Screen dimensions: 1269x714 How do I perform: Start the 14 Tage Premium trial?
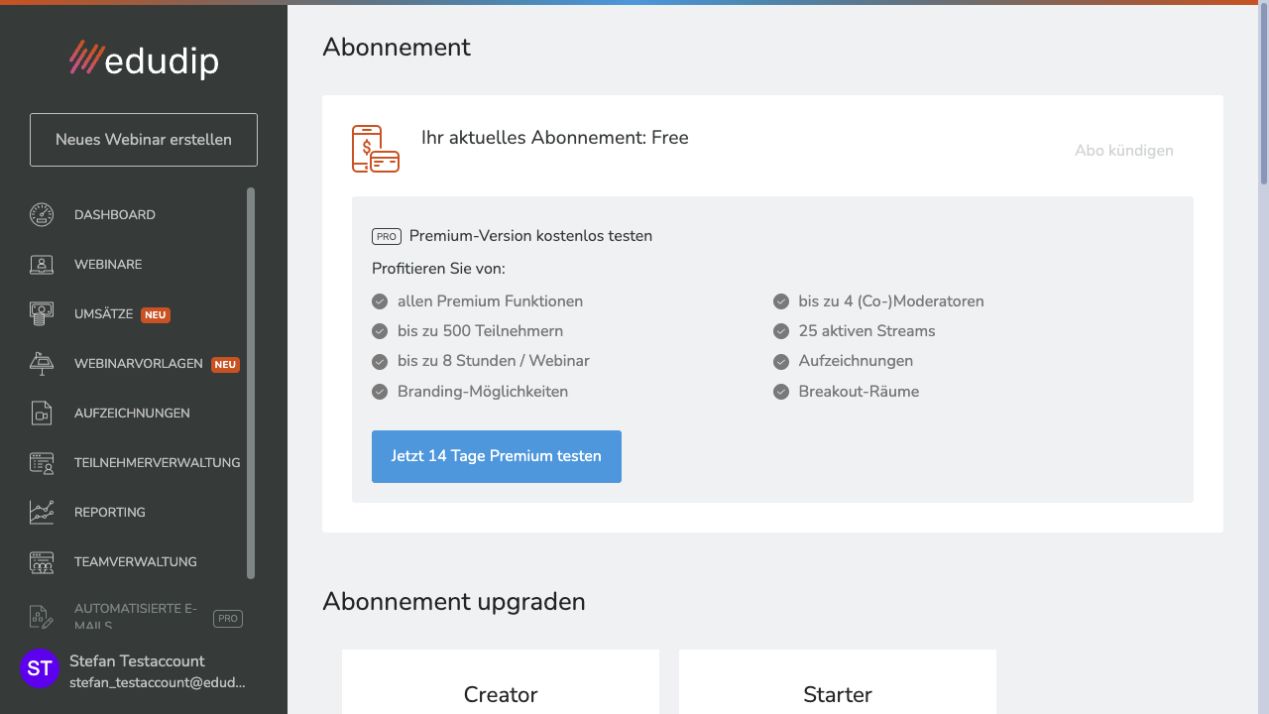(496, 456)
